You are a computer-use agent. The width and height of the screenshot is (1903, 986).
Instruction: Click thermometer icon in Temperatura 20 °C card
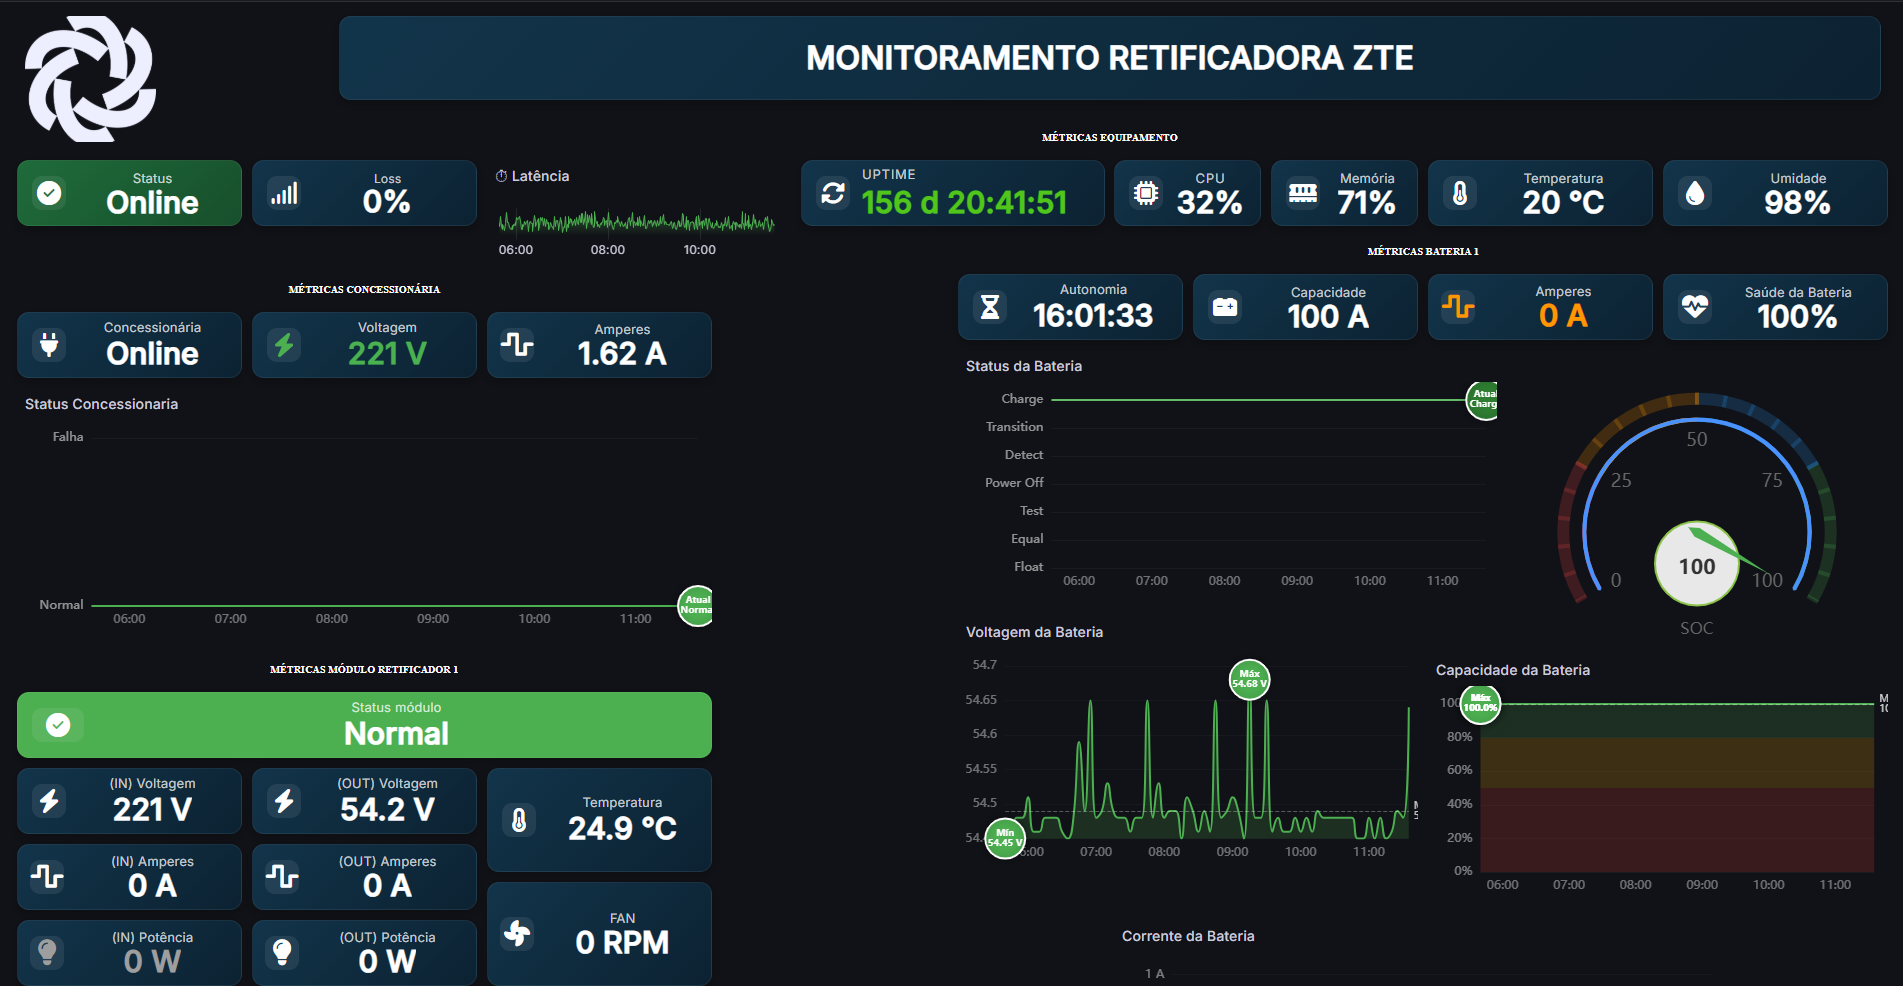(x=1460, y=193)
